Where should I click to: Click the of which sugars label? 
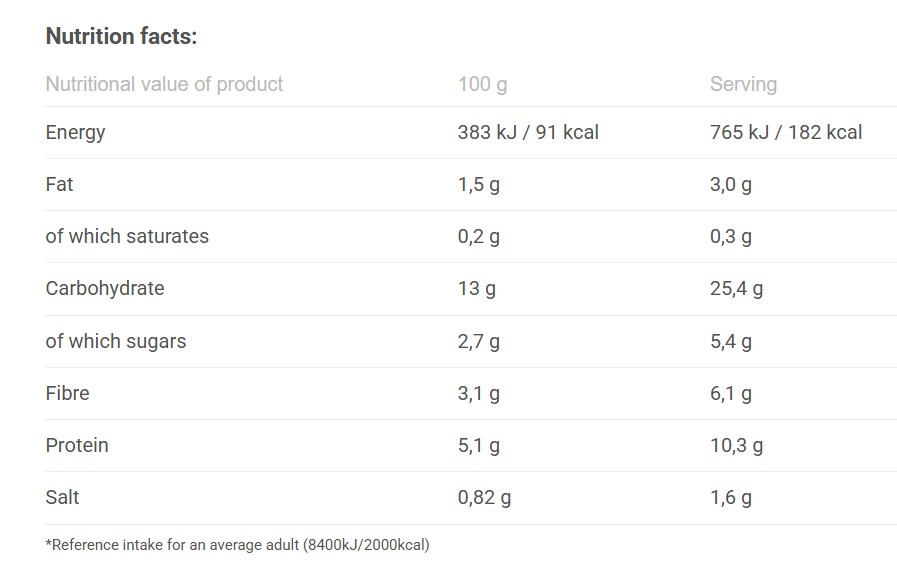click(116, 342)
